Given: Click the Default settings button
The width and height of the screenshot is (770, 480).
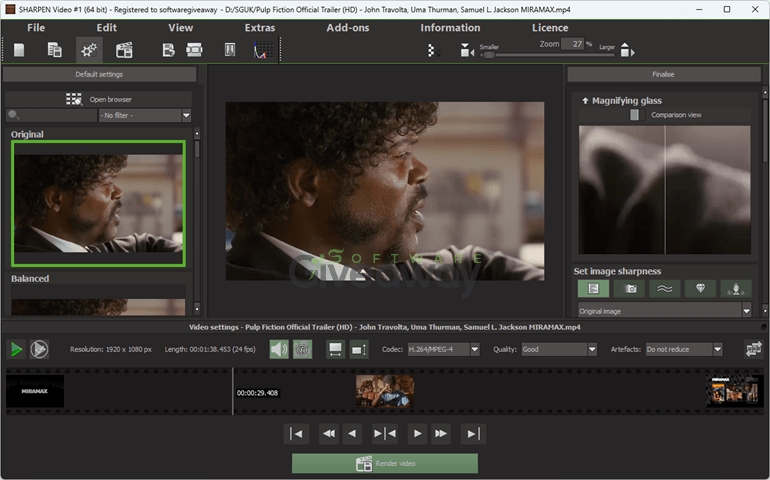Looking at the screenshot, I should tap(99, 74).
